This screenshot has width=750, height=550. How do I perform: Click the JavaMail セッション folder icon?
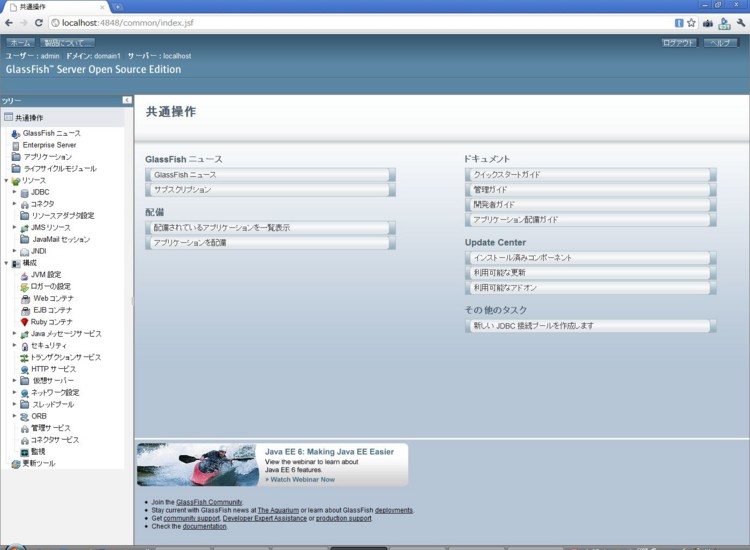point(24,239)
